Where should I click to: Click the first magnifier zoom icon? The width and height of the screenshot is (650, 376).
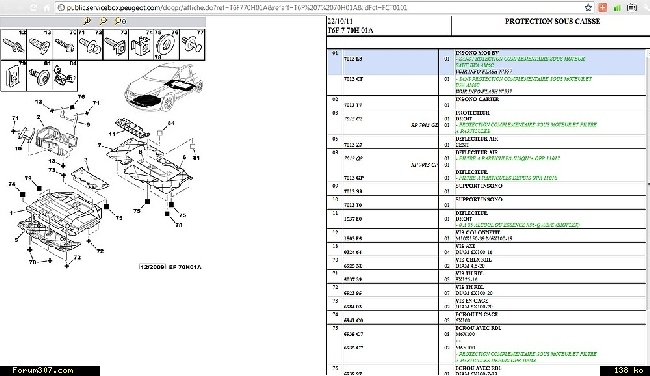tap(87, 21)
